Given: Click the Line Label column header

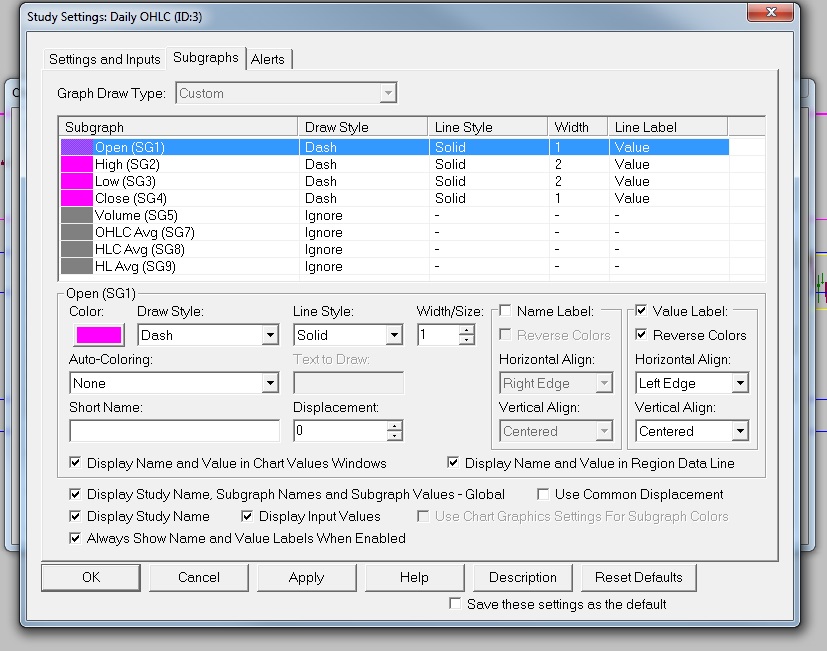Looking at the screenshot, I should point(668,127).
